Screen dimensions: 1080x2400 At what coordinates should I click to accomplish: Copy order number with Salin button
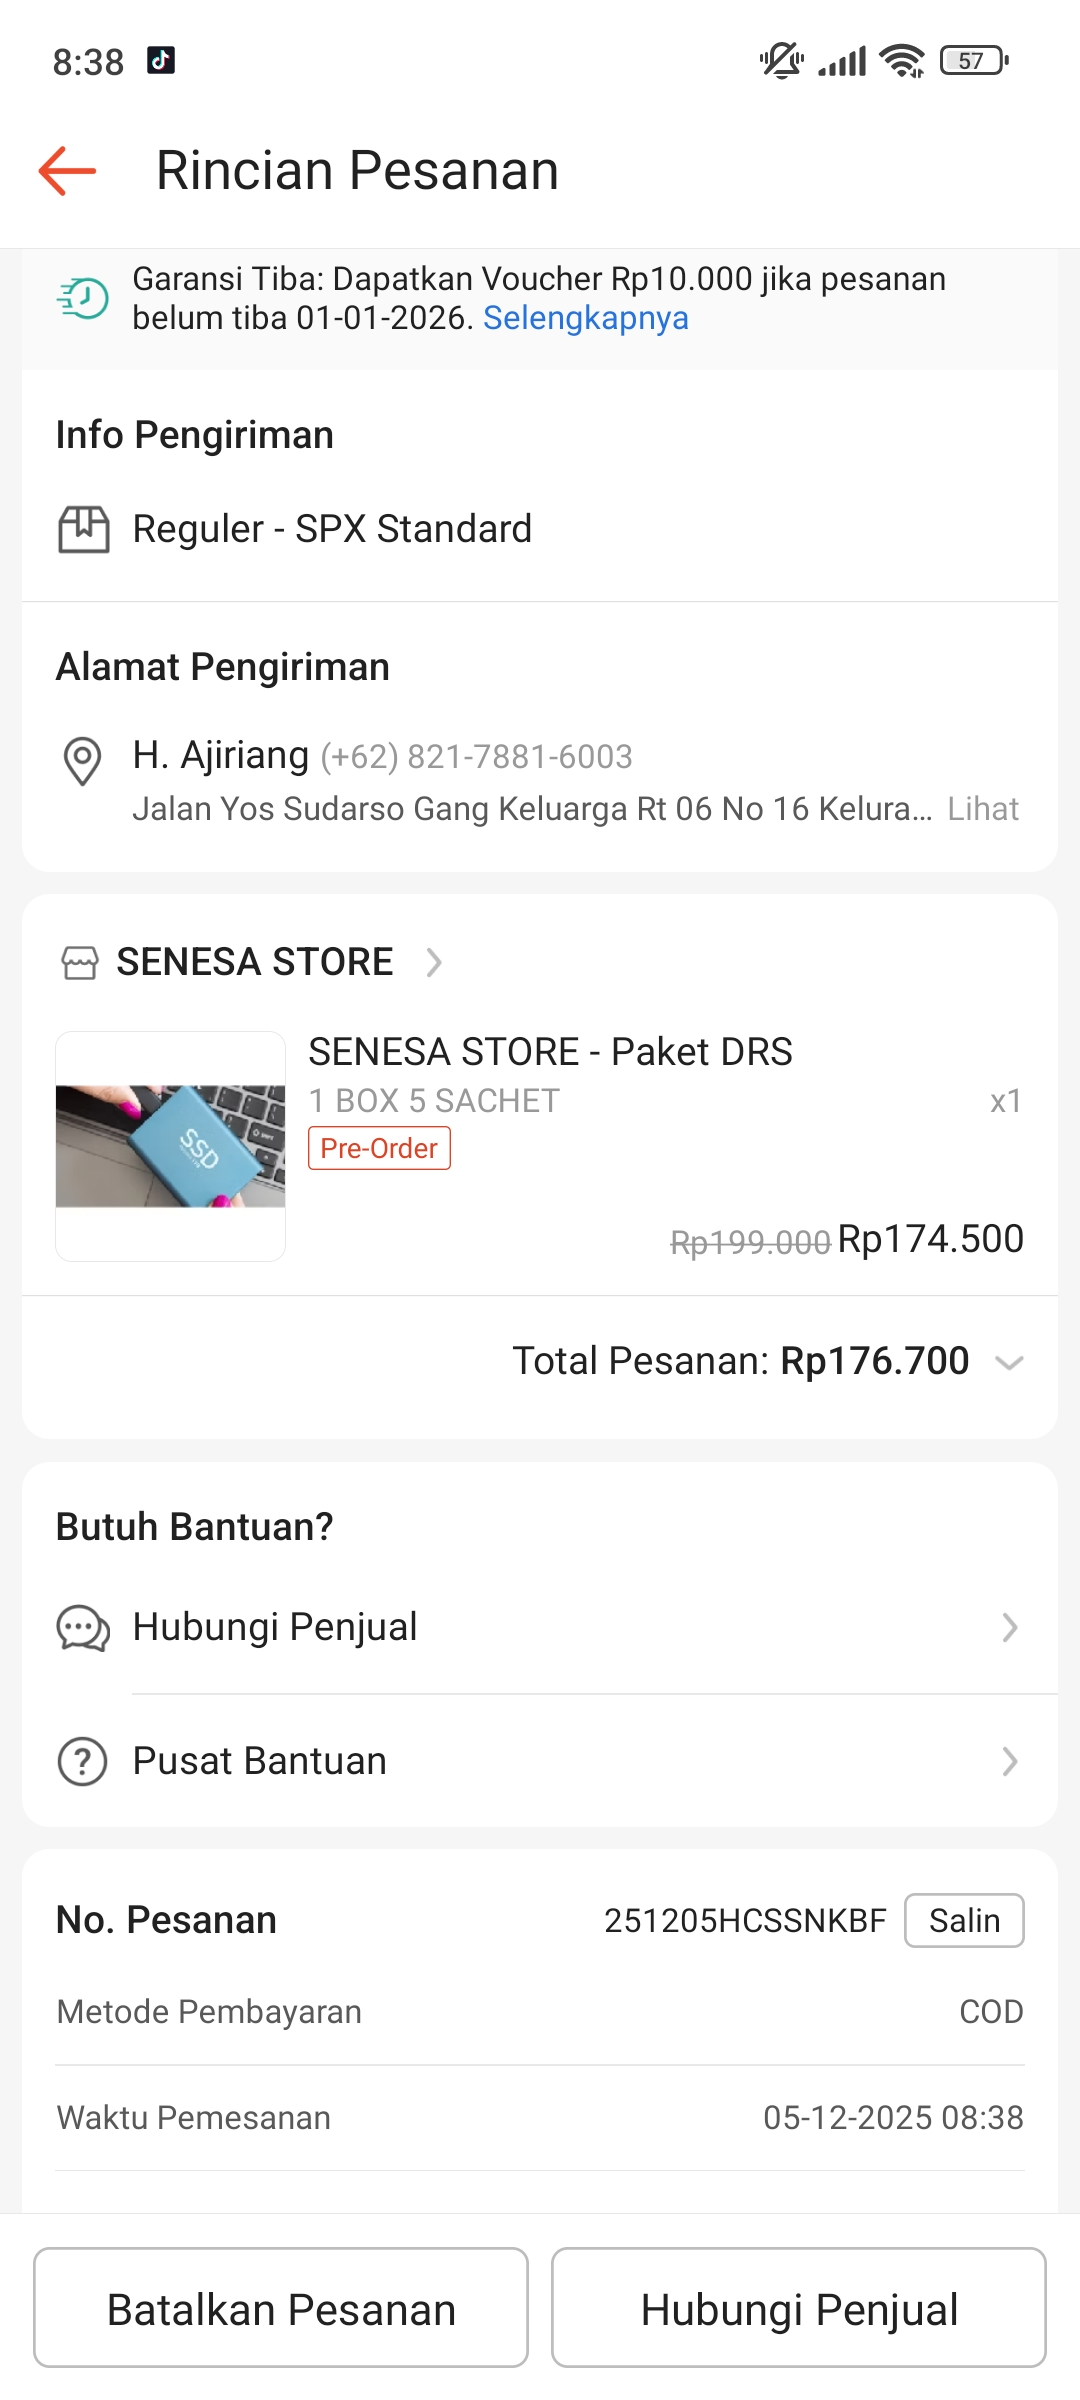click(x=964, y=1920)
